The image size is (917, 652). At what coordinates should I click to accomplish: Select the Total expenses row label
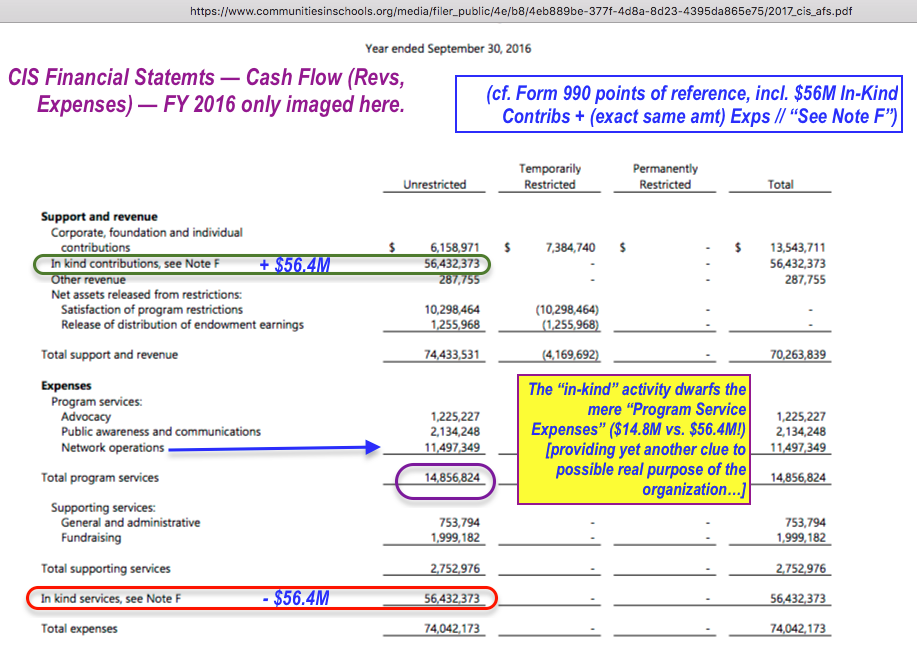coord(79,629)
